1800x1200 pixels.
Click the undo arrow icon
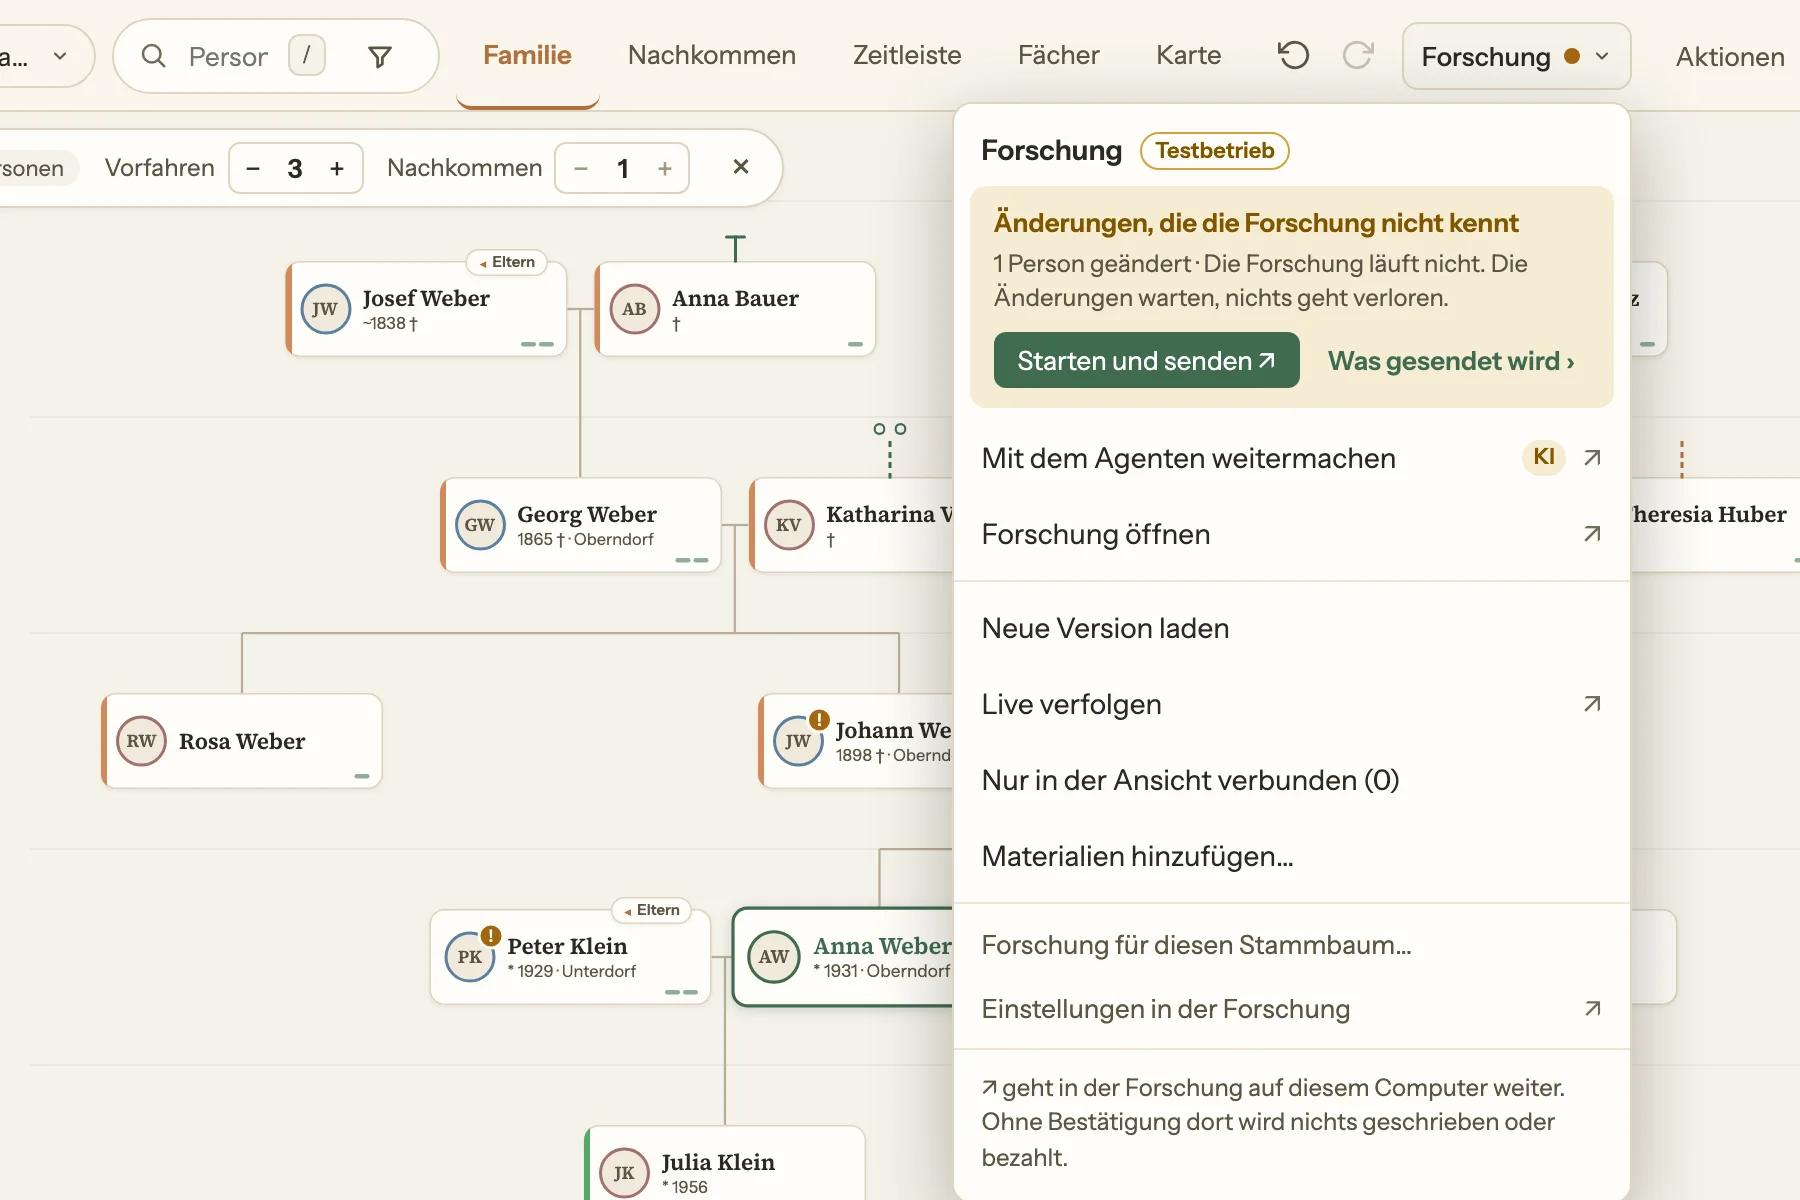pos(1293,55)
